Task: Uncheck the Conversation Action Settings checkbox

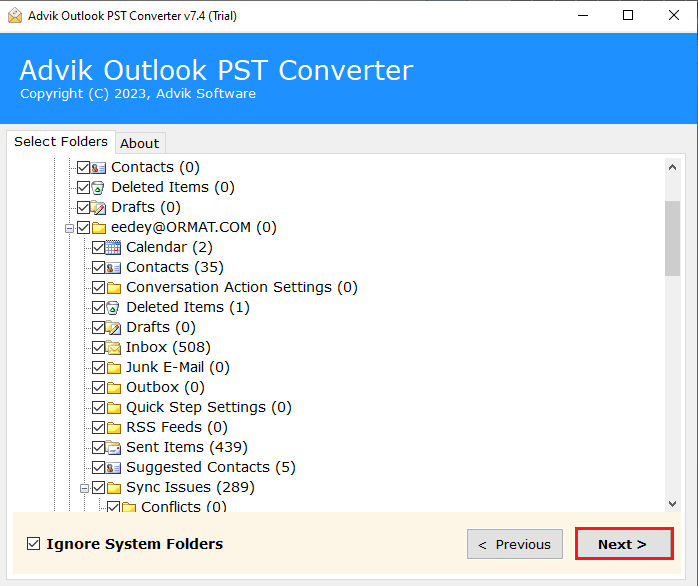Action: coord(98,288)
